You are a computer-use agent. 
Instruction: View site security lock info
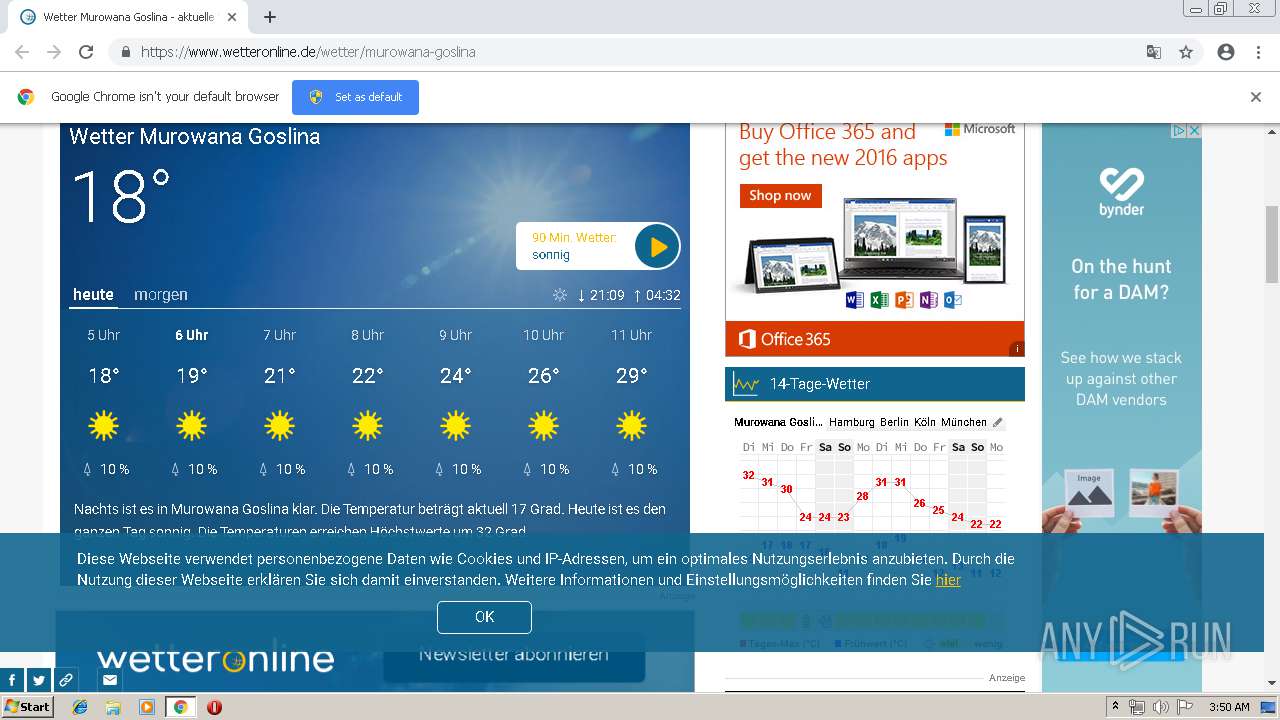click(126, 52)
